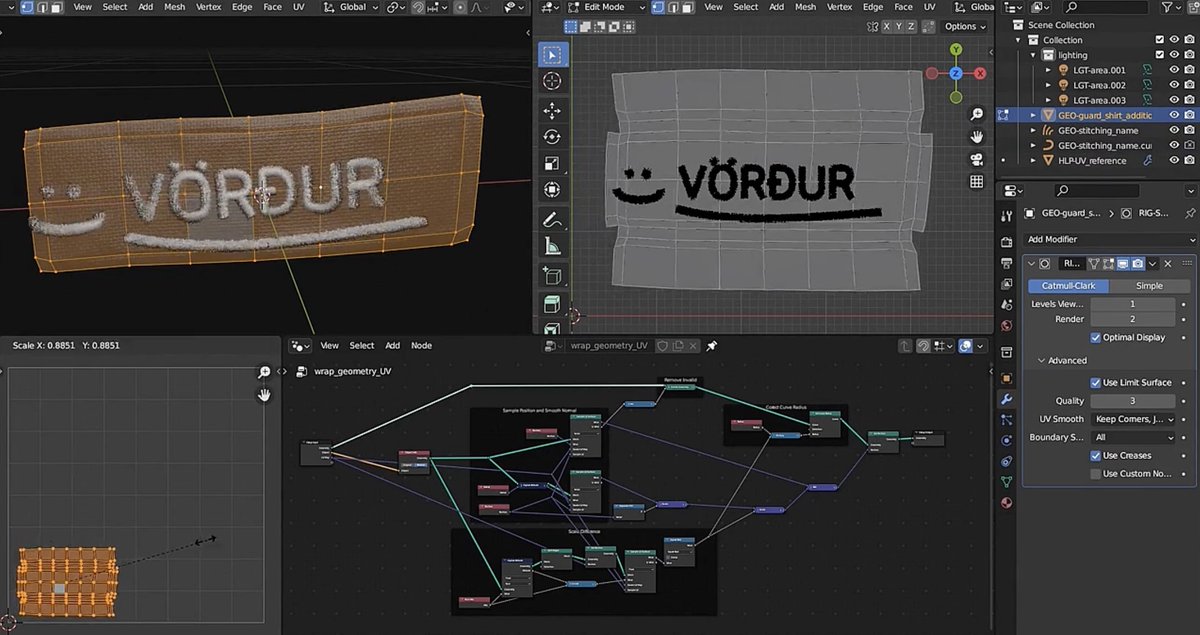Hide LGT-area.001 with eye icon
This screenshot has height=635, width=1200.
[x=1175, y=70]
